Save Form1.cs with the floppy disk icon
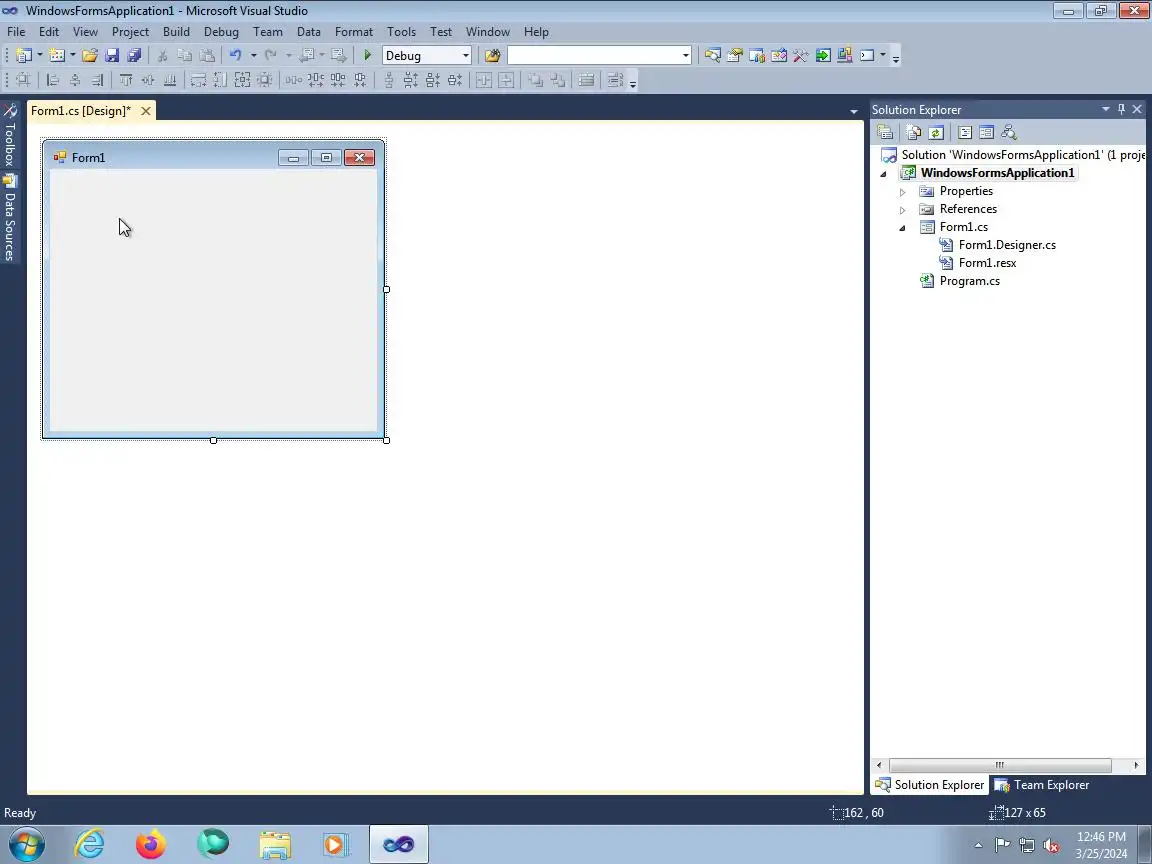1152x864 pixels. click(112, 55)
